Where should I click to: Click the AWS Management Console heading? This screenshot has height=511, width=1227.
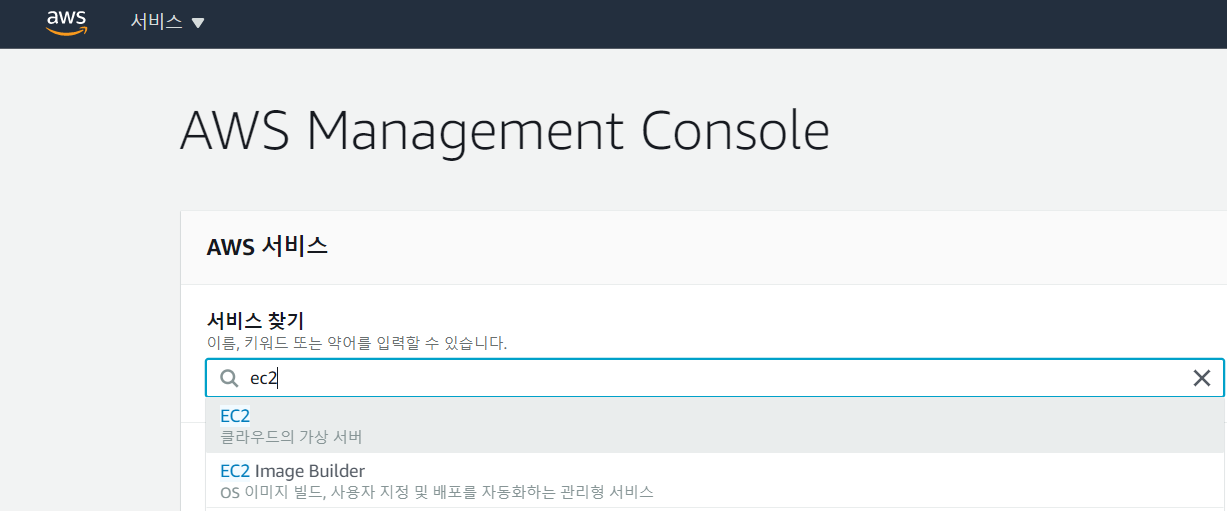click(x=504, y=131)
